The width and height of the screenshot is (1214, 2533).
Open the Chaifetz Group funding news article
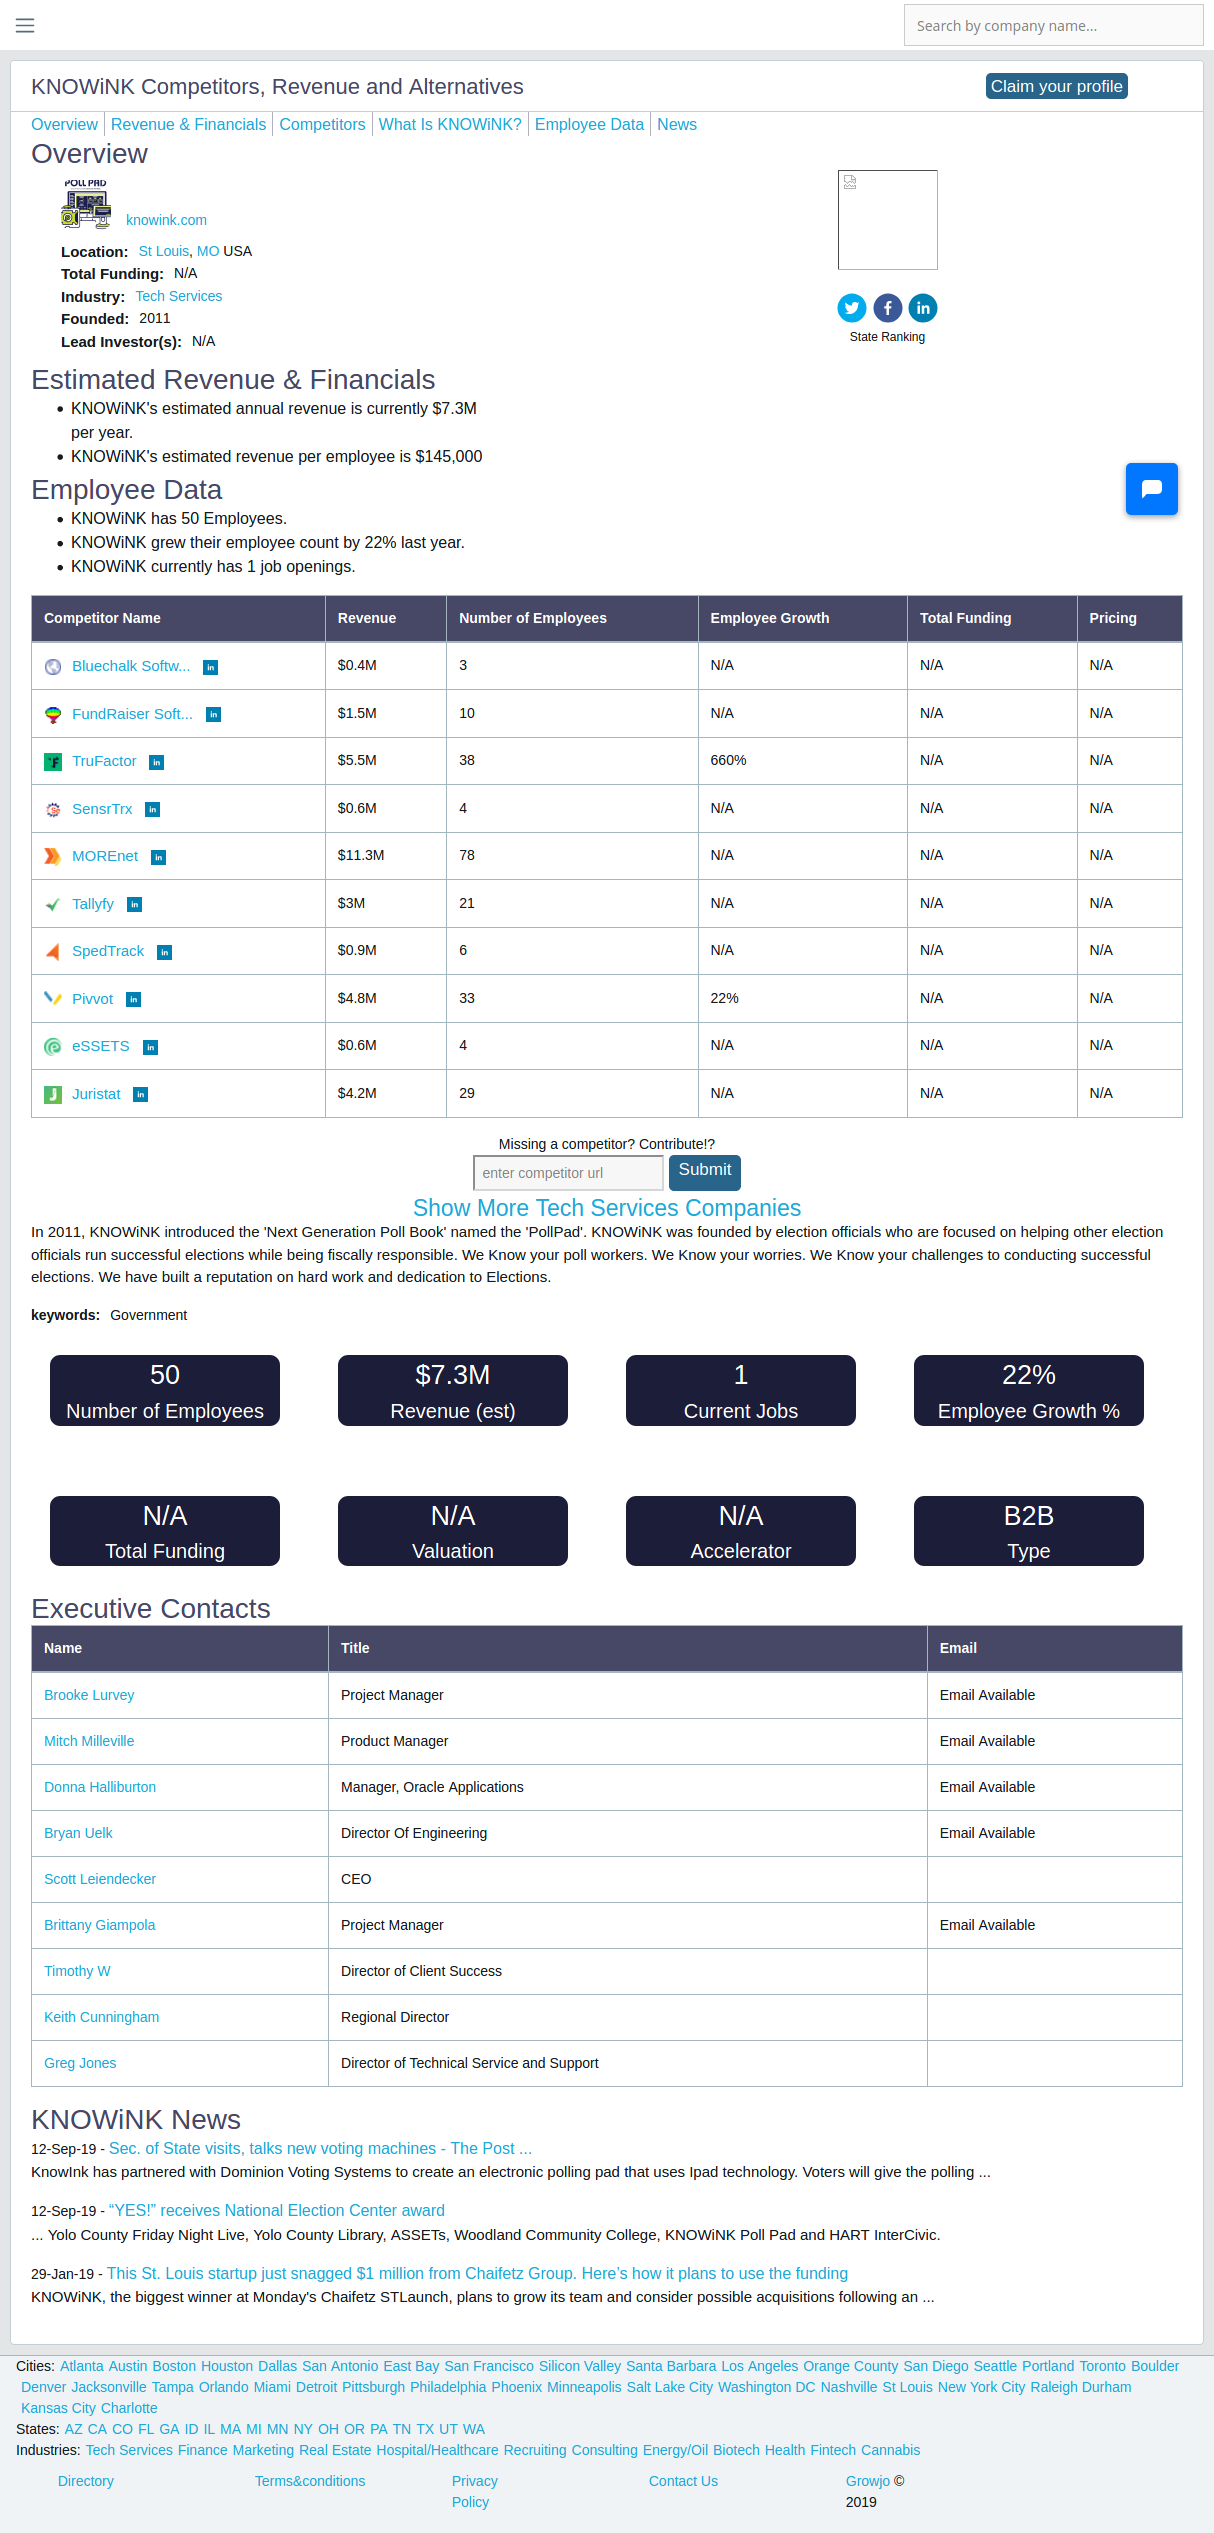click(x=477, y=2273)
